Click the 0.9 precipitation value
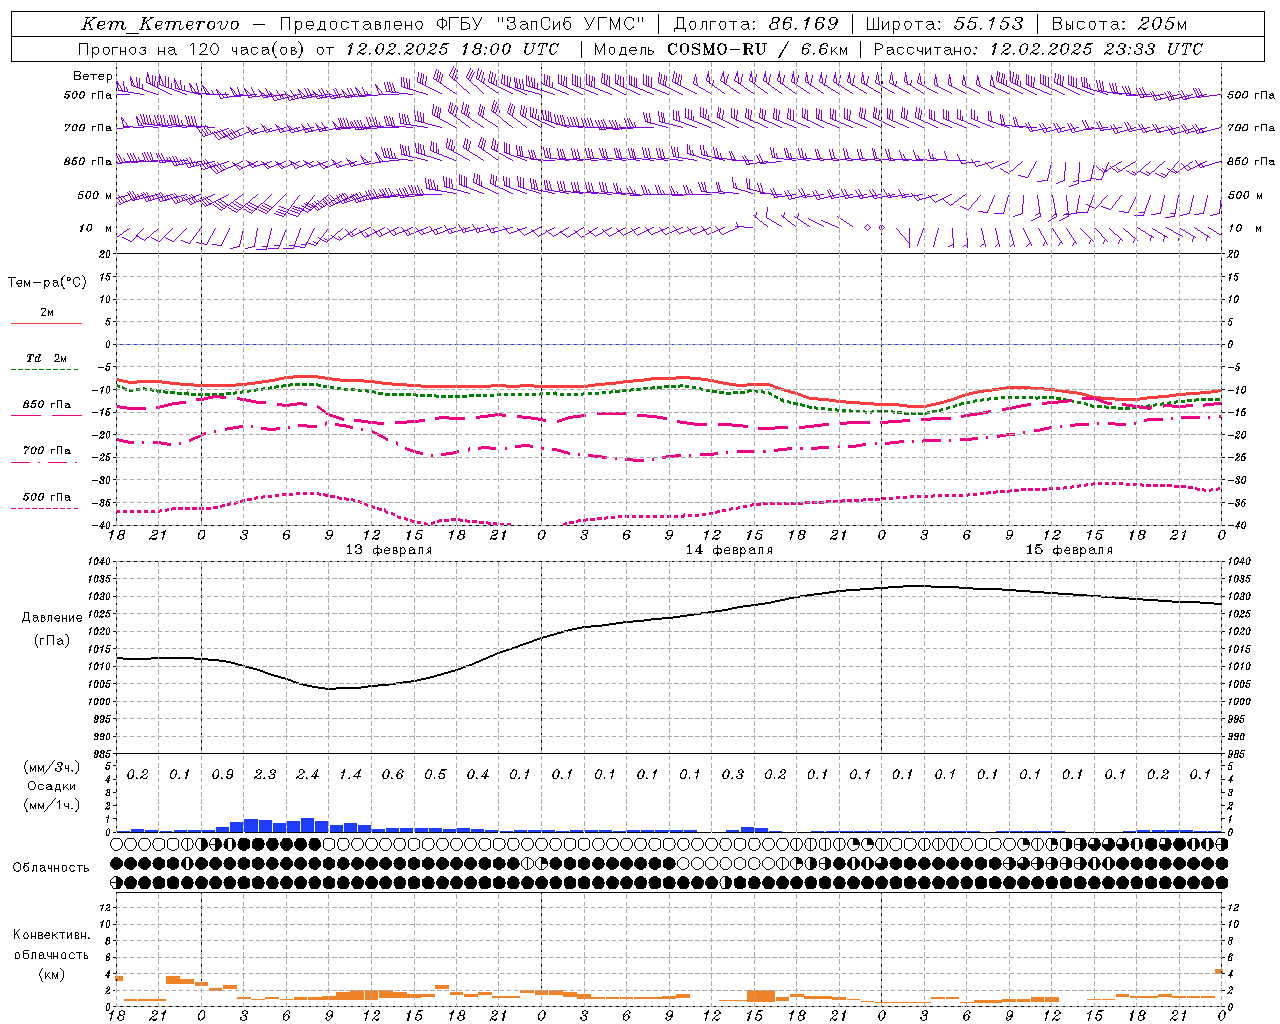 point(223,775)
